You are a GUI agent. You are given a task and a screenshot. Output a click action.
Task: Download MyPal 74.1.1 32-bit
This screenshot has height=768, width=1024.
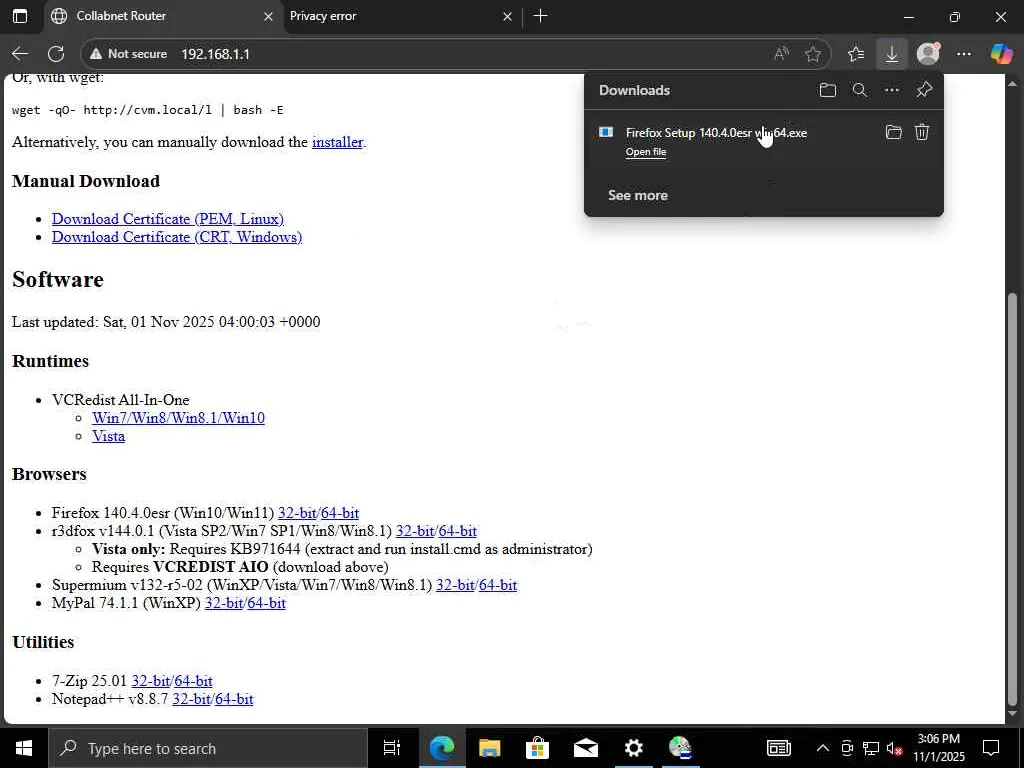[224, 603]
